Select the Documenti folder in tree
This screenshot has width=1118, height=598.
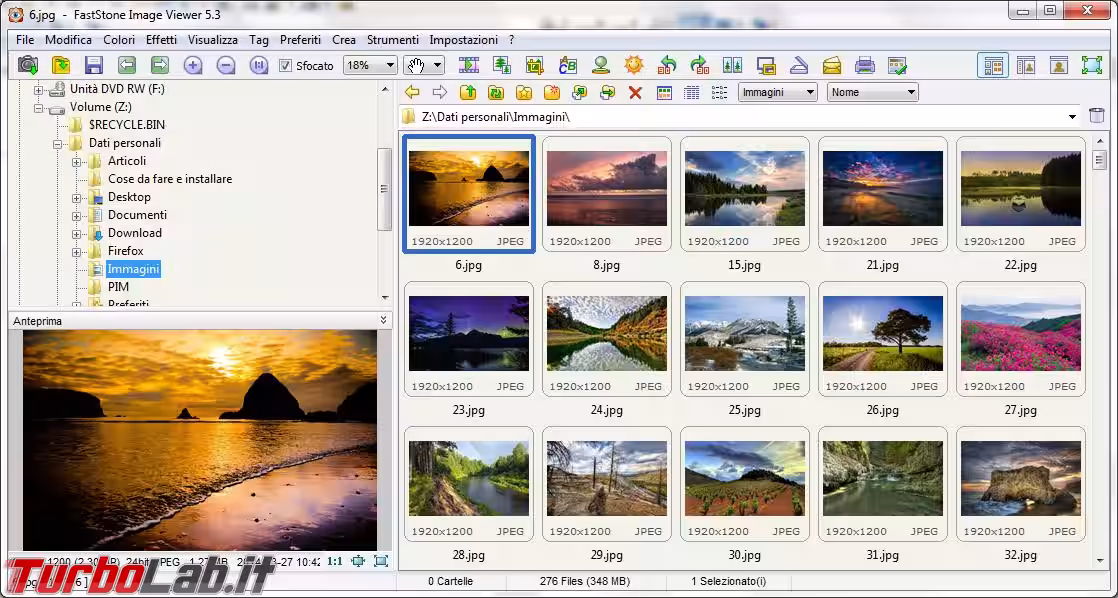point(137,215)
